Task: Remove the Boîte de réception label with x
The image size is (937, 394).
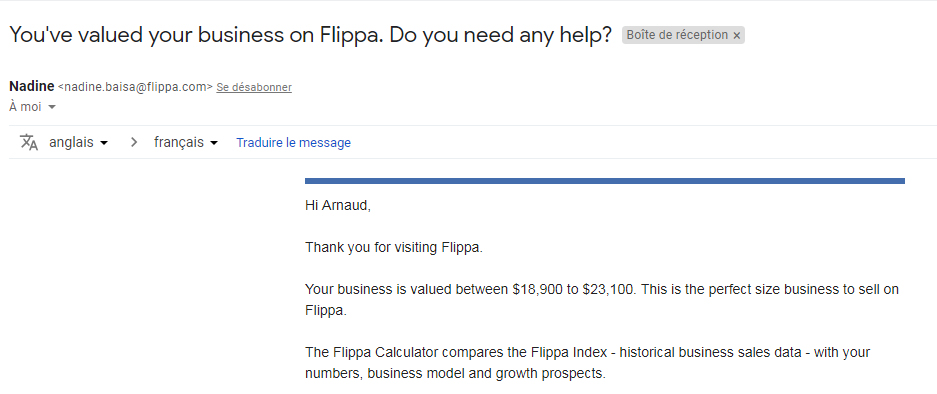Action: [737, 36]
